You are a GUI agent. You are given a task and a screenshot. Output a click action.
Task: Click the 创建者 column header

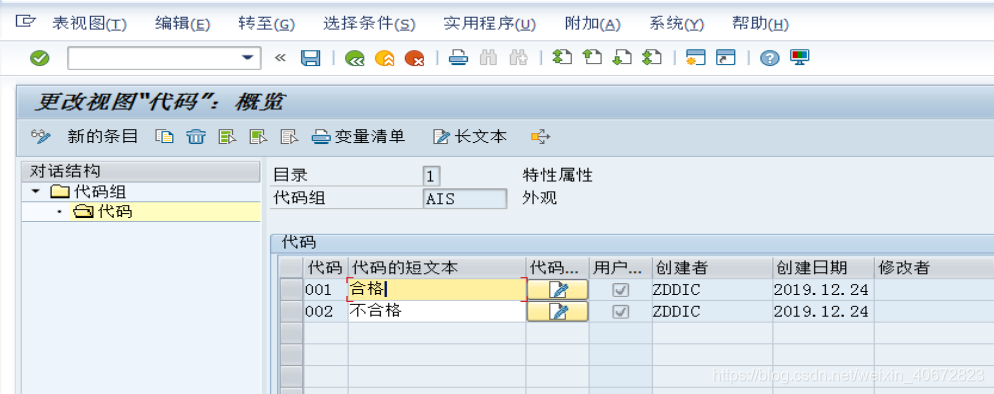point(713,268)
